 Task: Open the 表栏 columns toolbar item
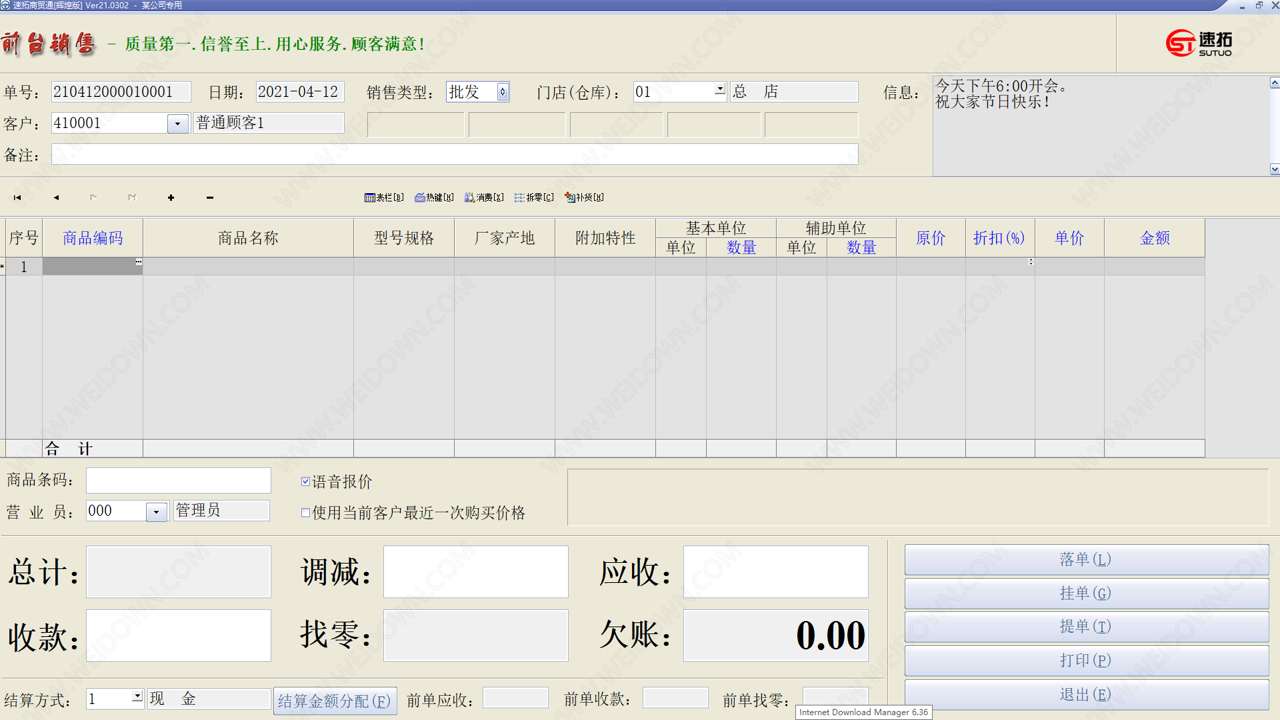384,198
